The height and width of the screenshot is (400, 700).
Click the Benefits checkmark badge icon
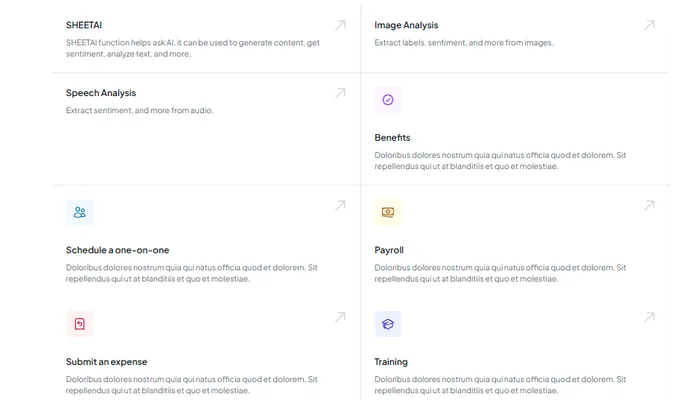[388, 100]
